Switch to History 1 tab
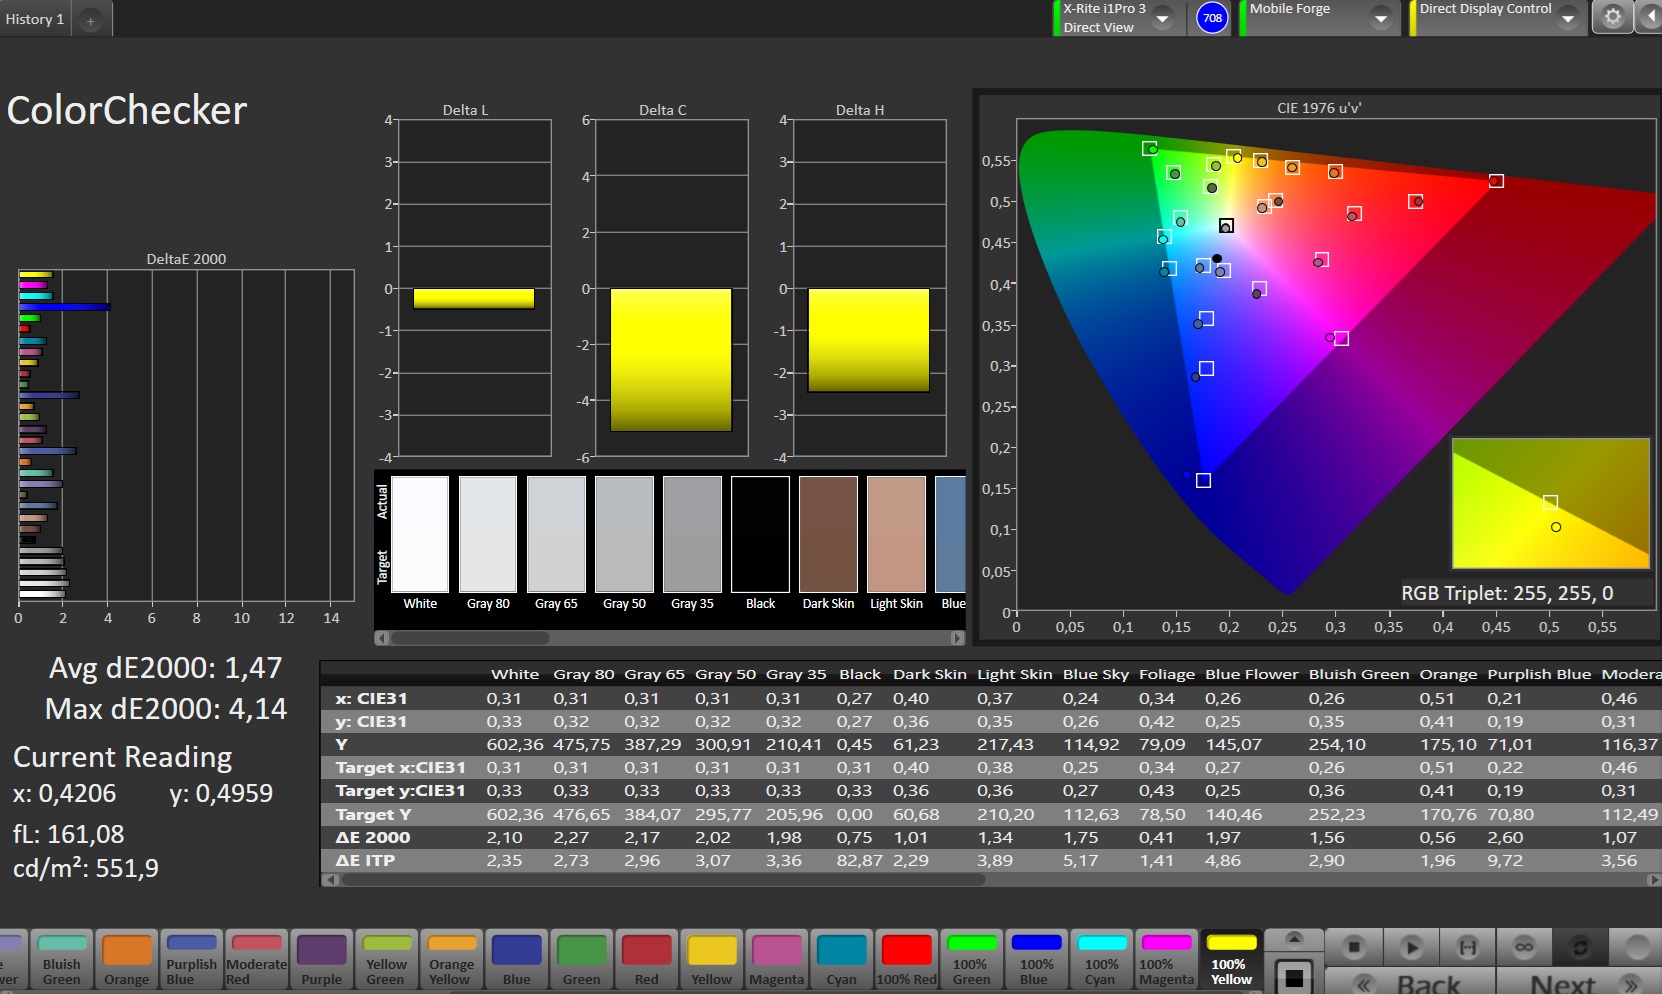Viewport: 1662px width, 994px height. click(35, 19)
